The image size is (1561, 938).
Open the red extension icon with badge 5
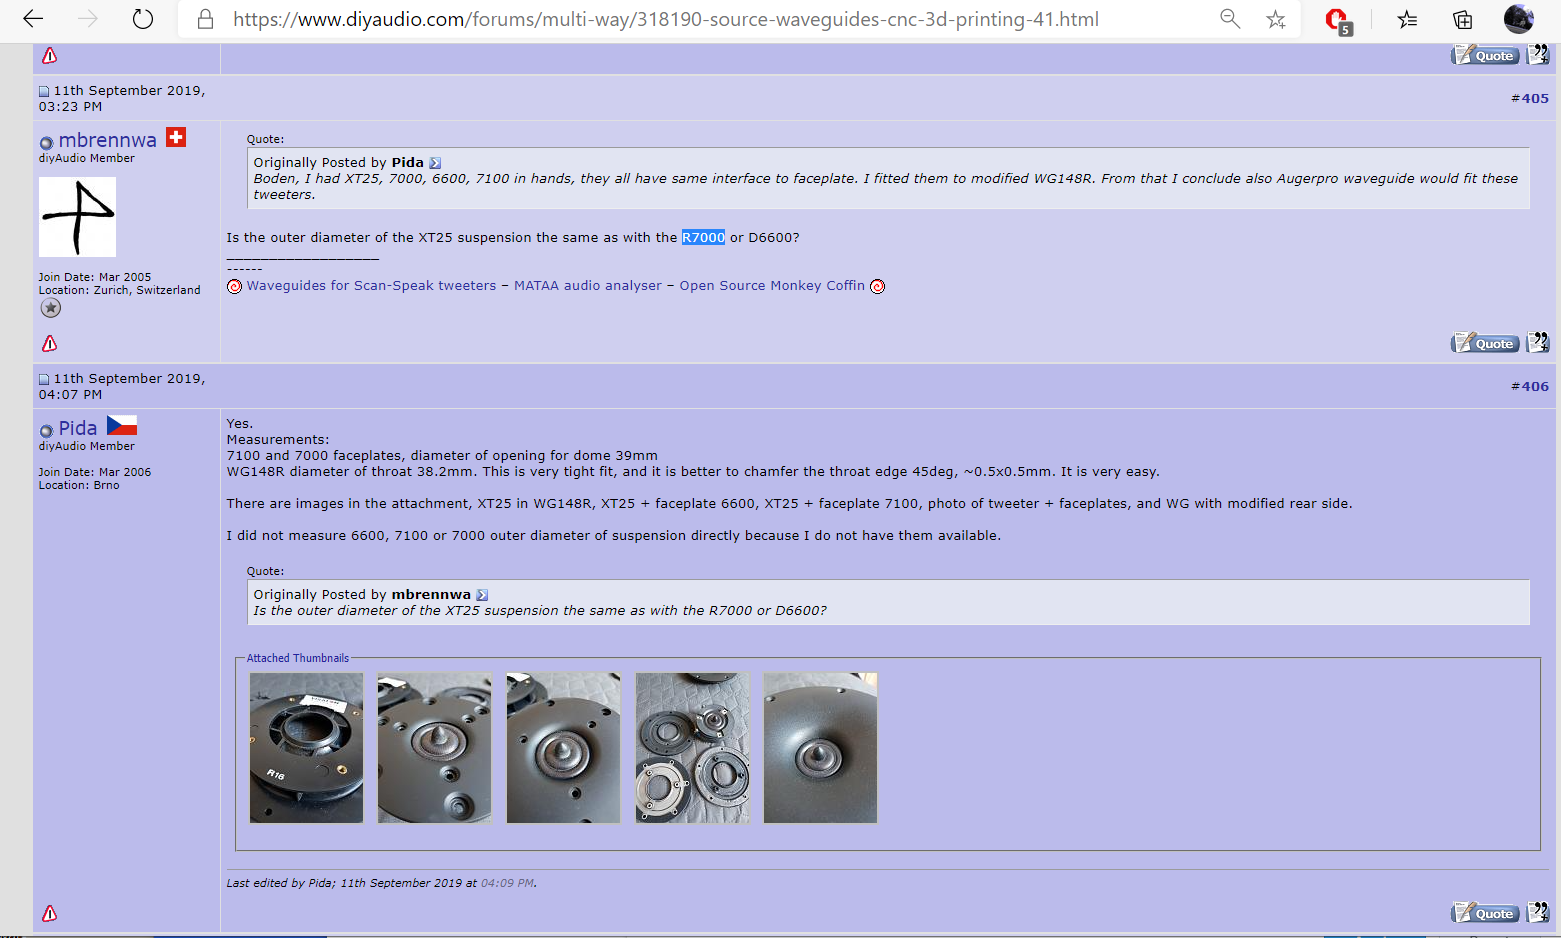pos(1337,20)
